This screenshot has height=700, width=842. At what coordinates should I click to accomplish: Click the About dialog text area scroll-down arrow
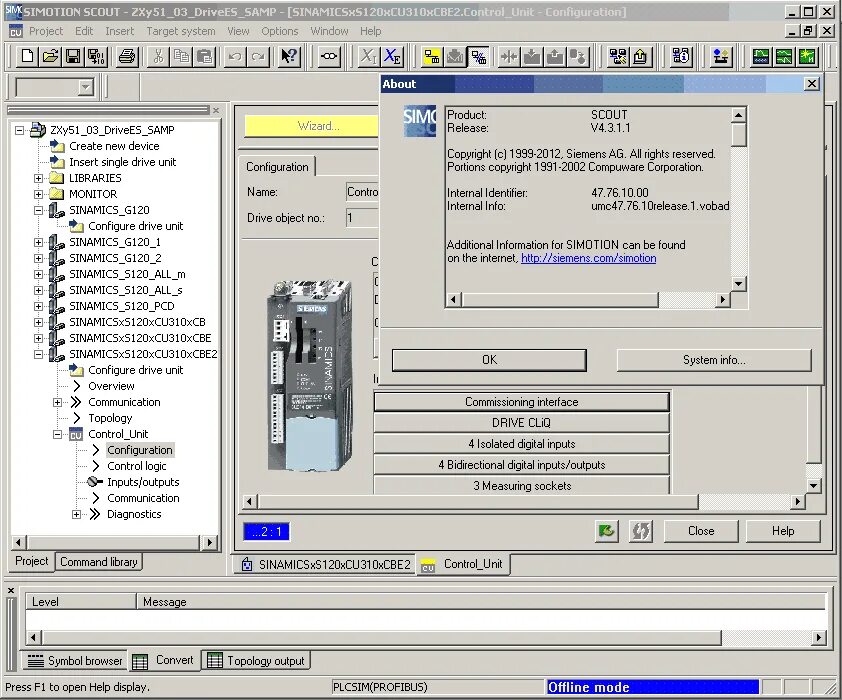point(739,283)
